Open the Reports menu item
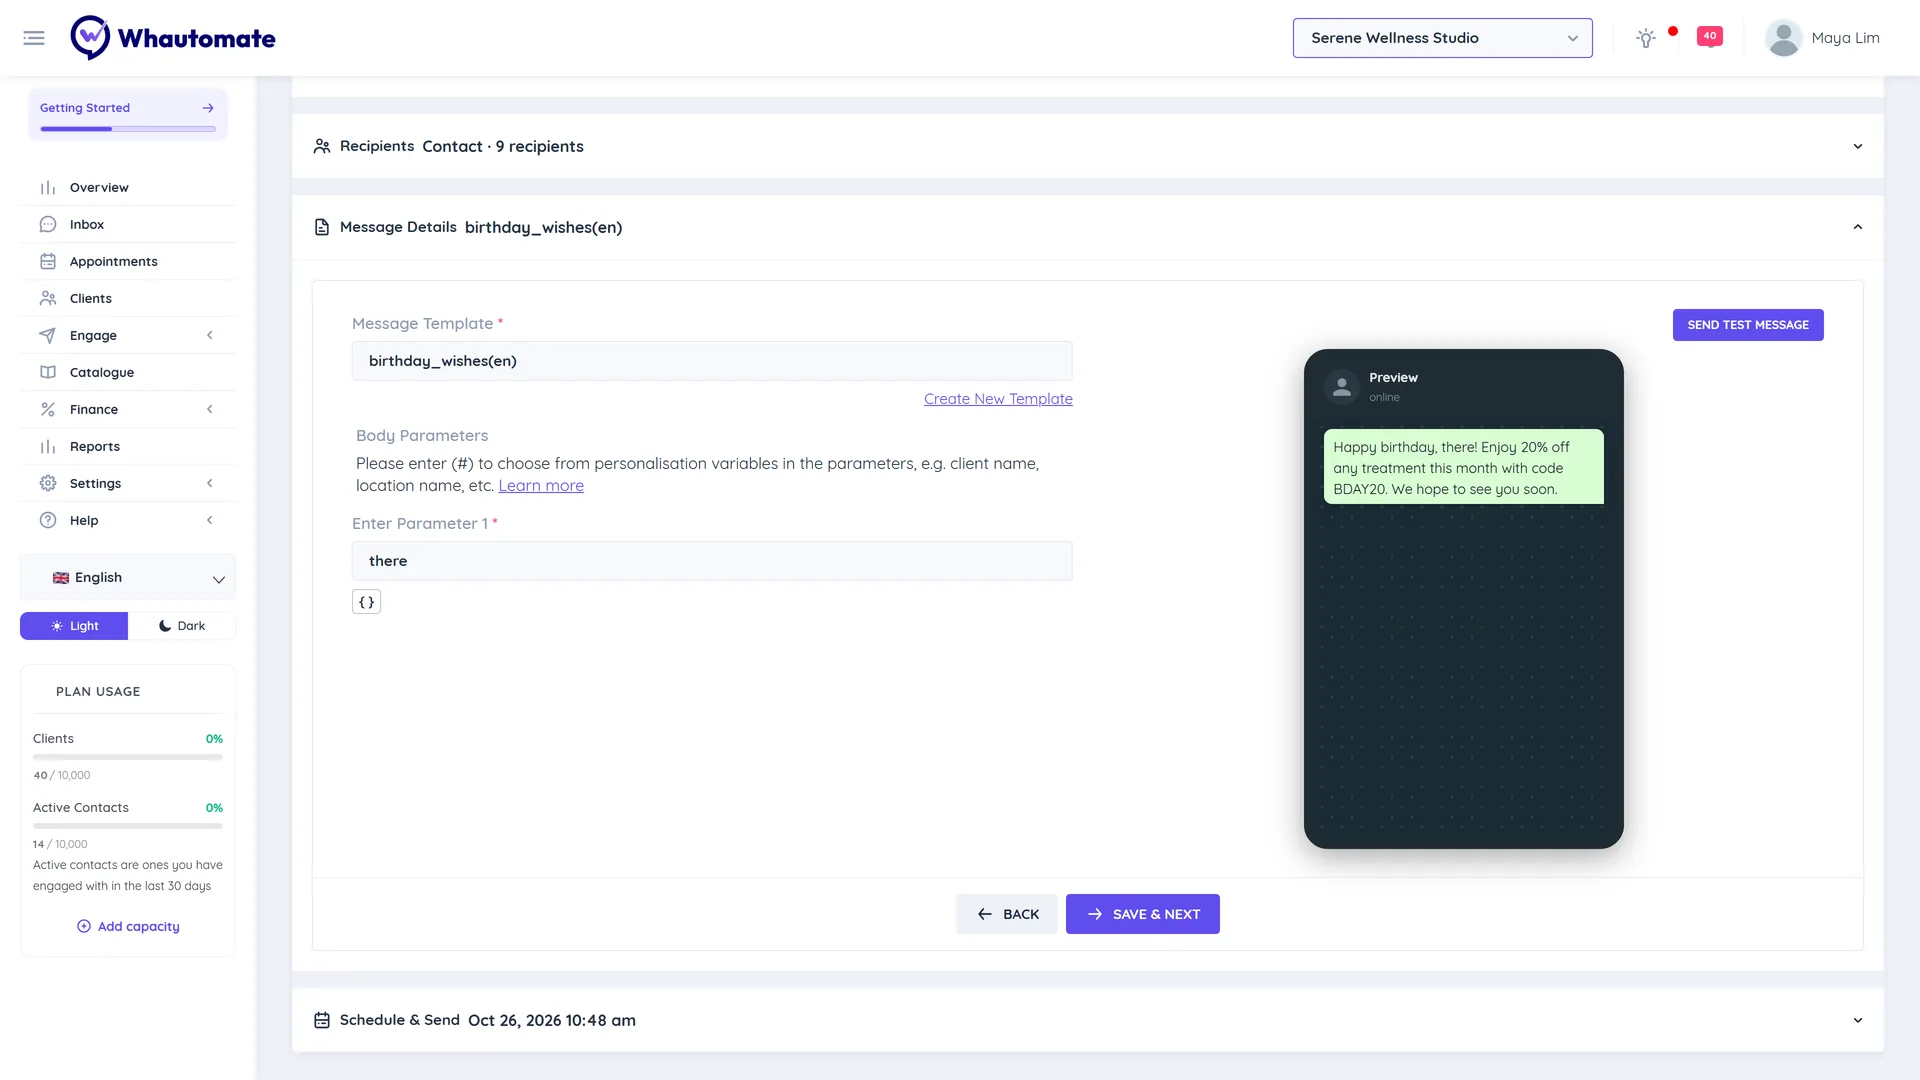 [x=128, y=447]
